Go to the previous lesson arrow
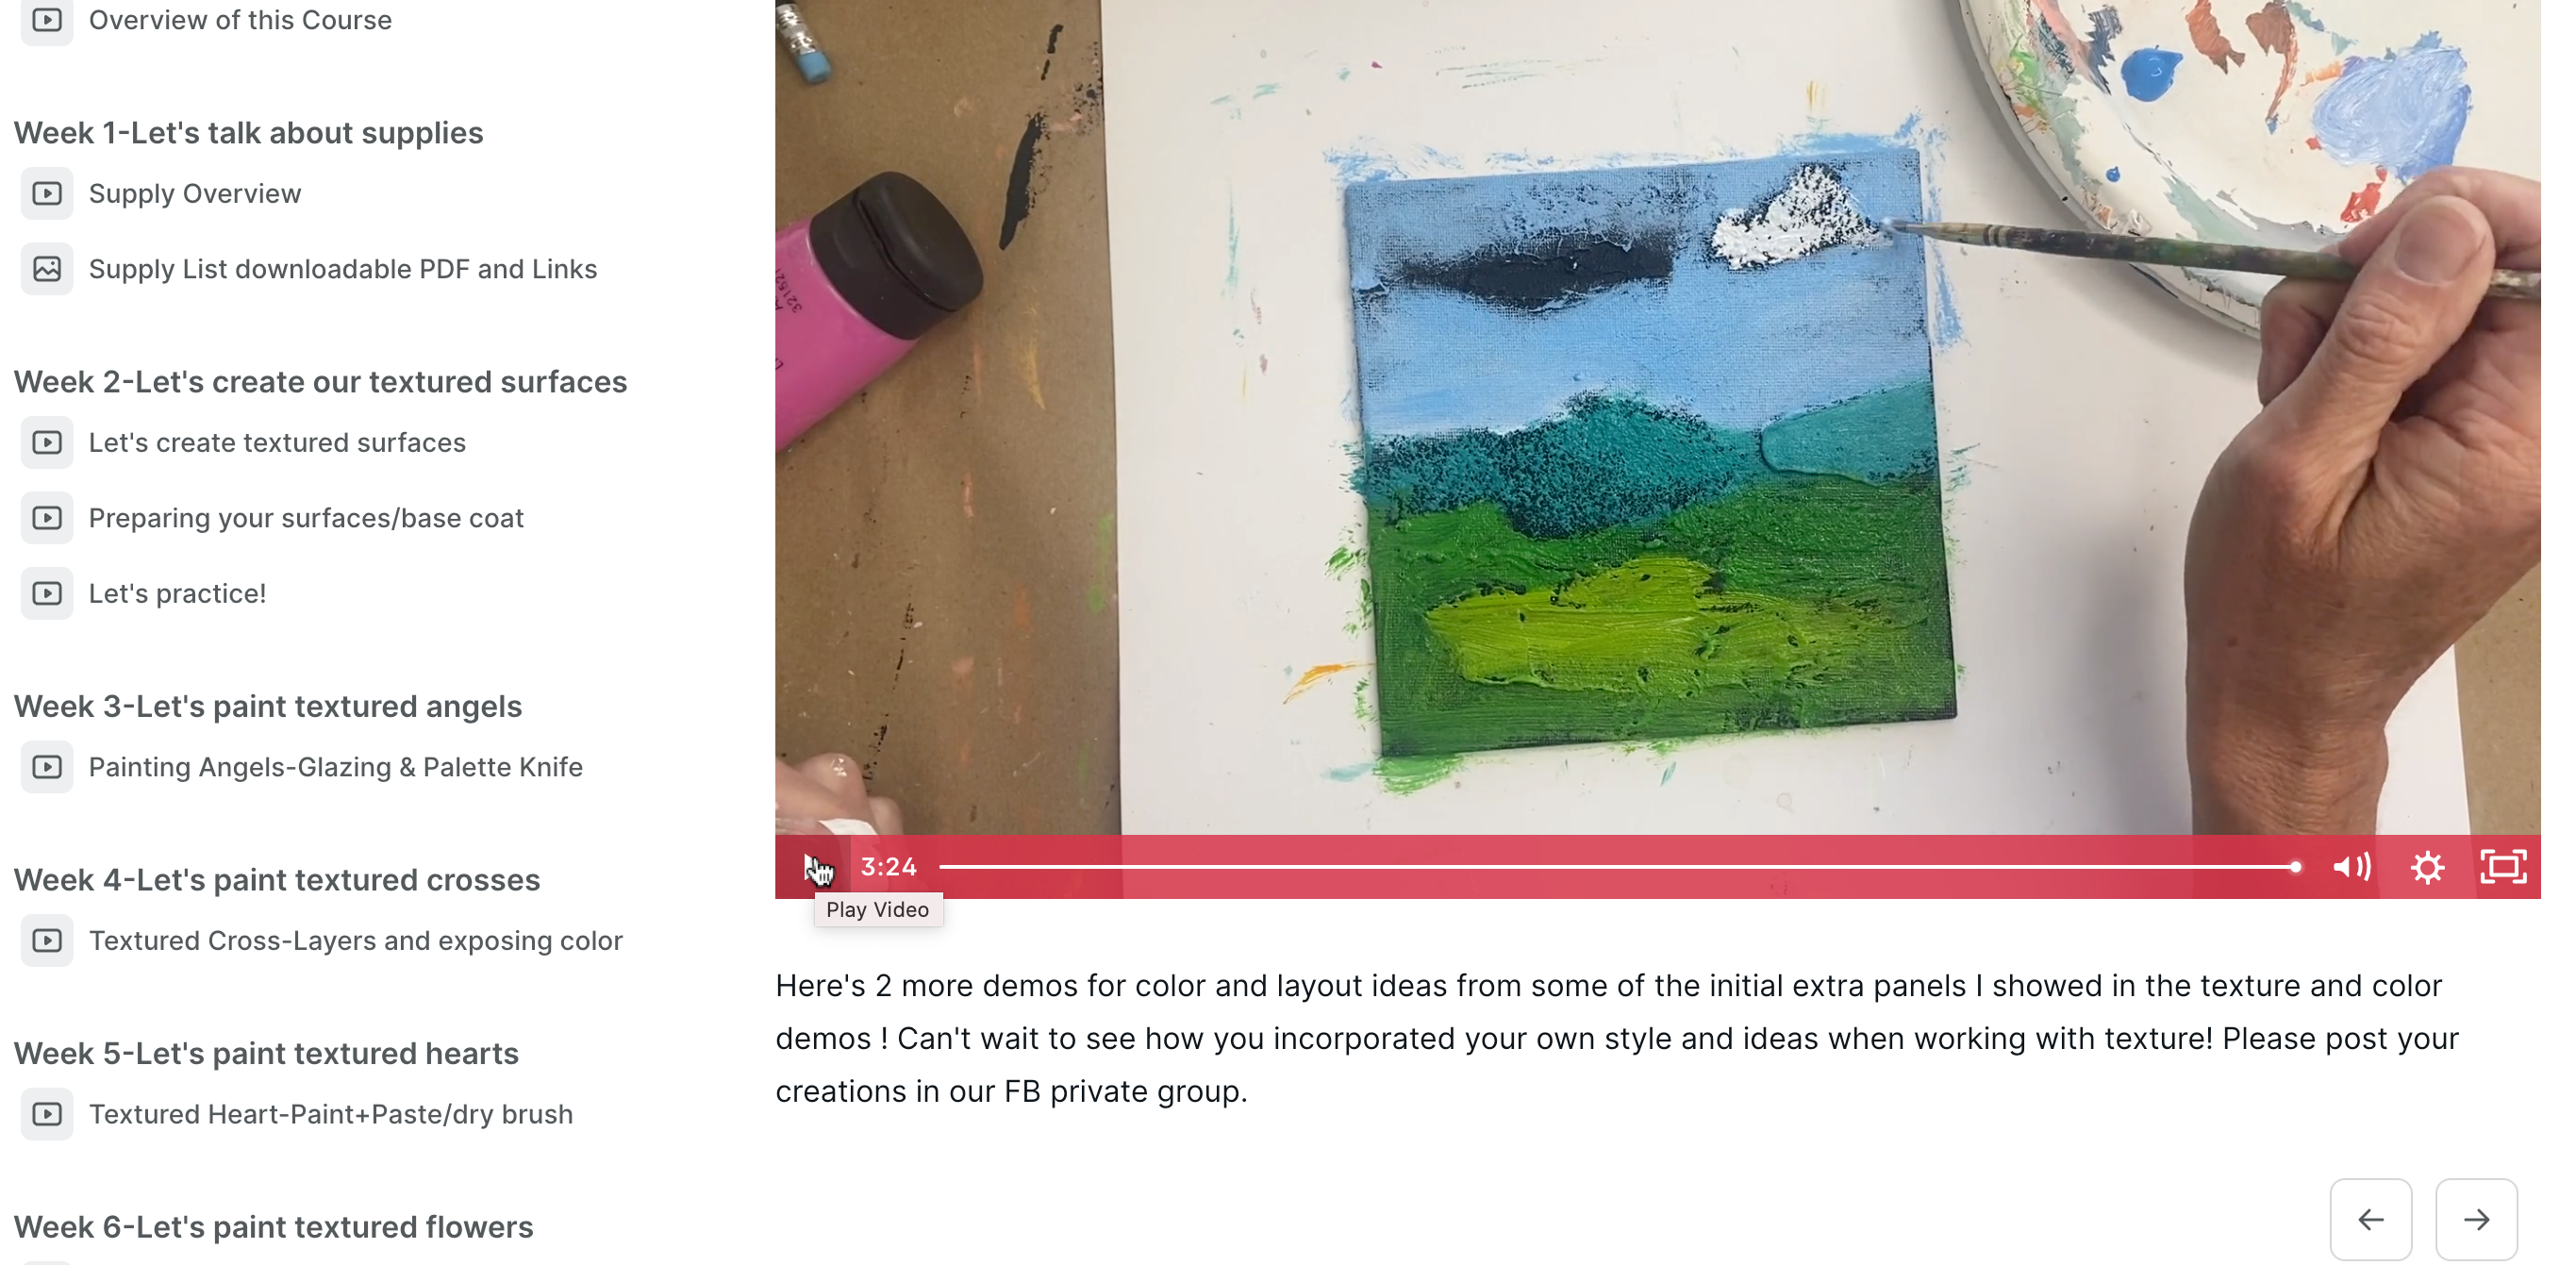Screen dimensions: 2576x1265 pos(2370,1219)
